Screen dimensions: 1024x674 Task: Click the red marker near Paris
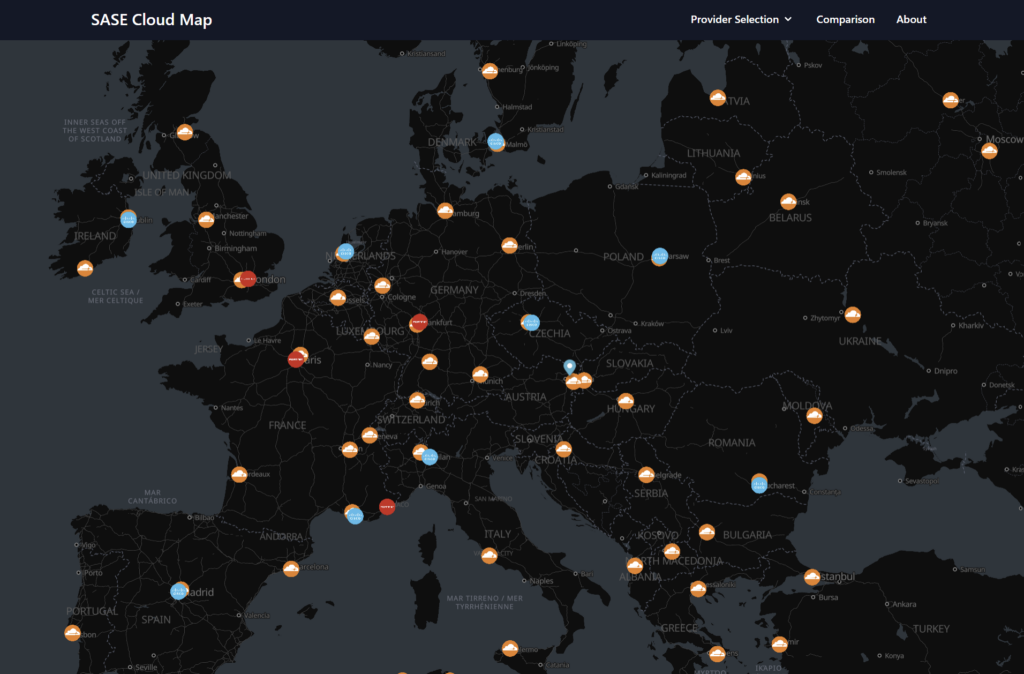296,359
